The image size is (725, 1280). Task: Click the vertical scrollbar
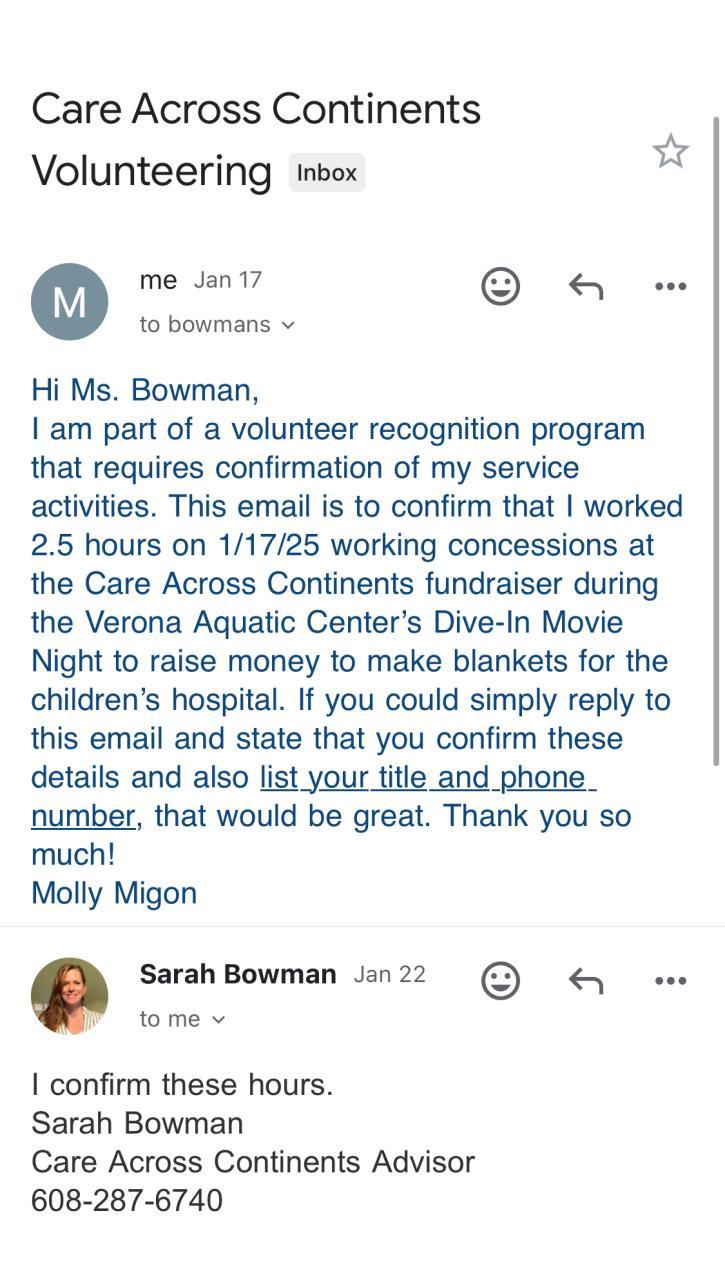tap(716, 440)
